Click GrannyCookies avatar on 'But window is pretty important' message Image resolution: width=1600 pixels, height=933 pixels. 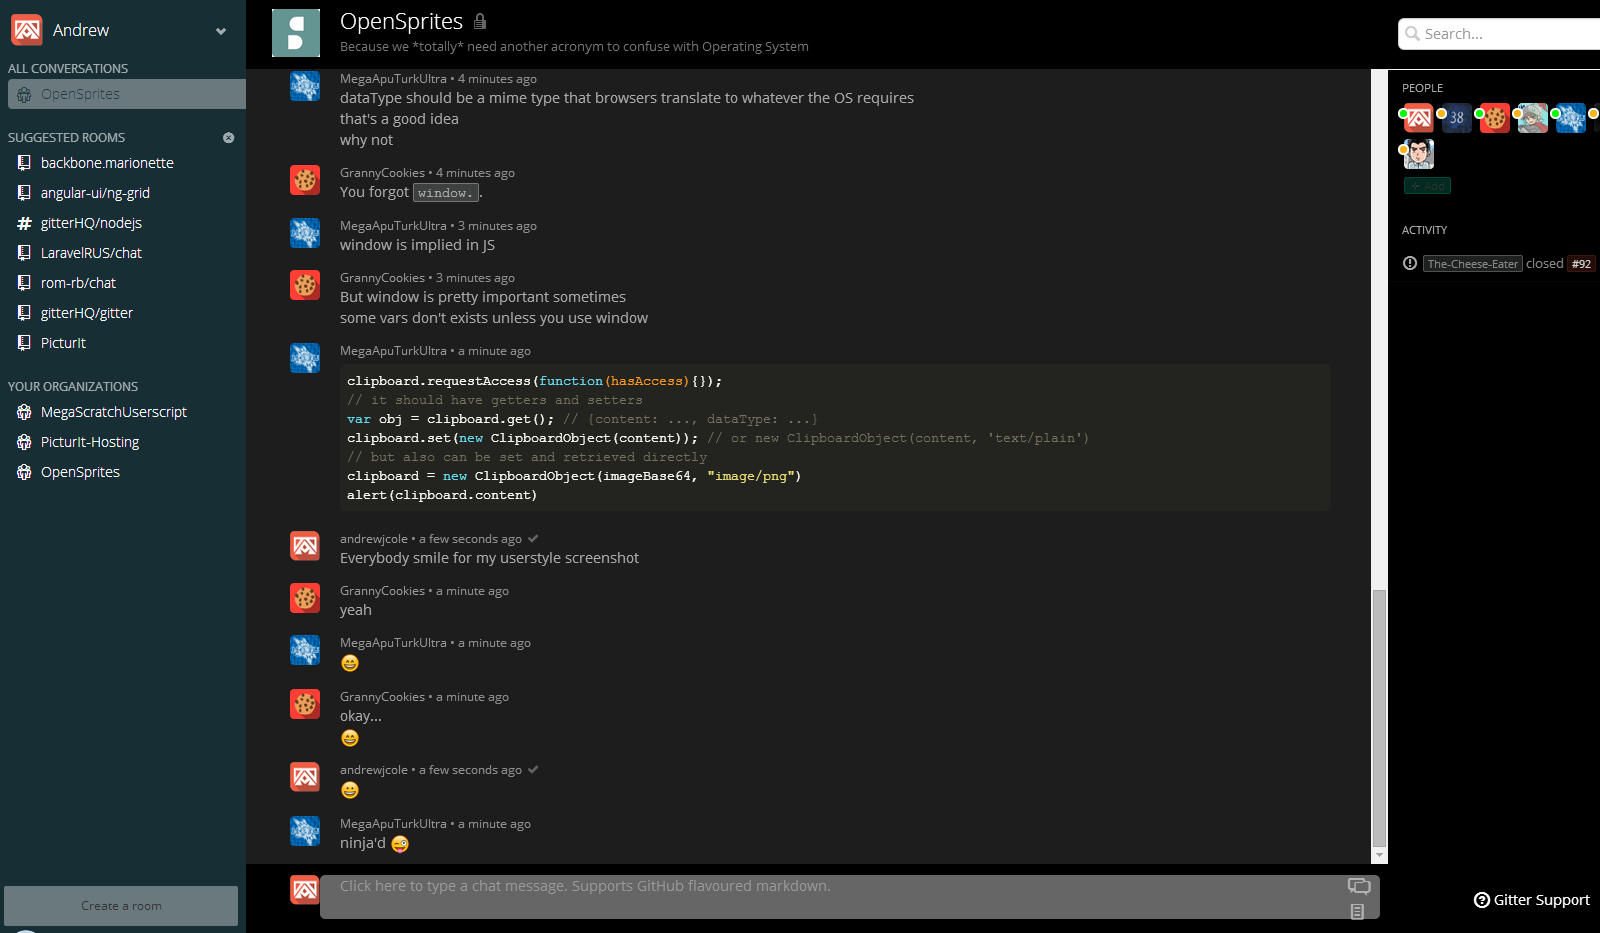click(305, 285)
